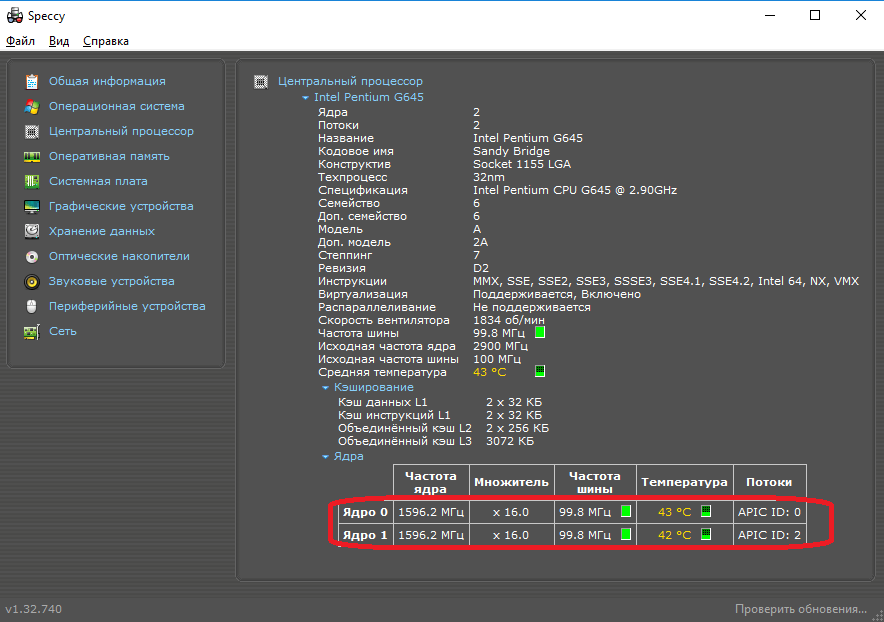Viewport: 884px width, 622px height.
Task: Open the Справка menu
Action: point(105,41)
